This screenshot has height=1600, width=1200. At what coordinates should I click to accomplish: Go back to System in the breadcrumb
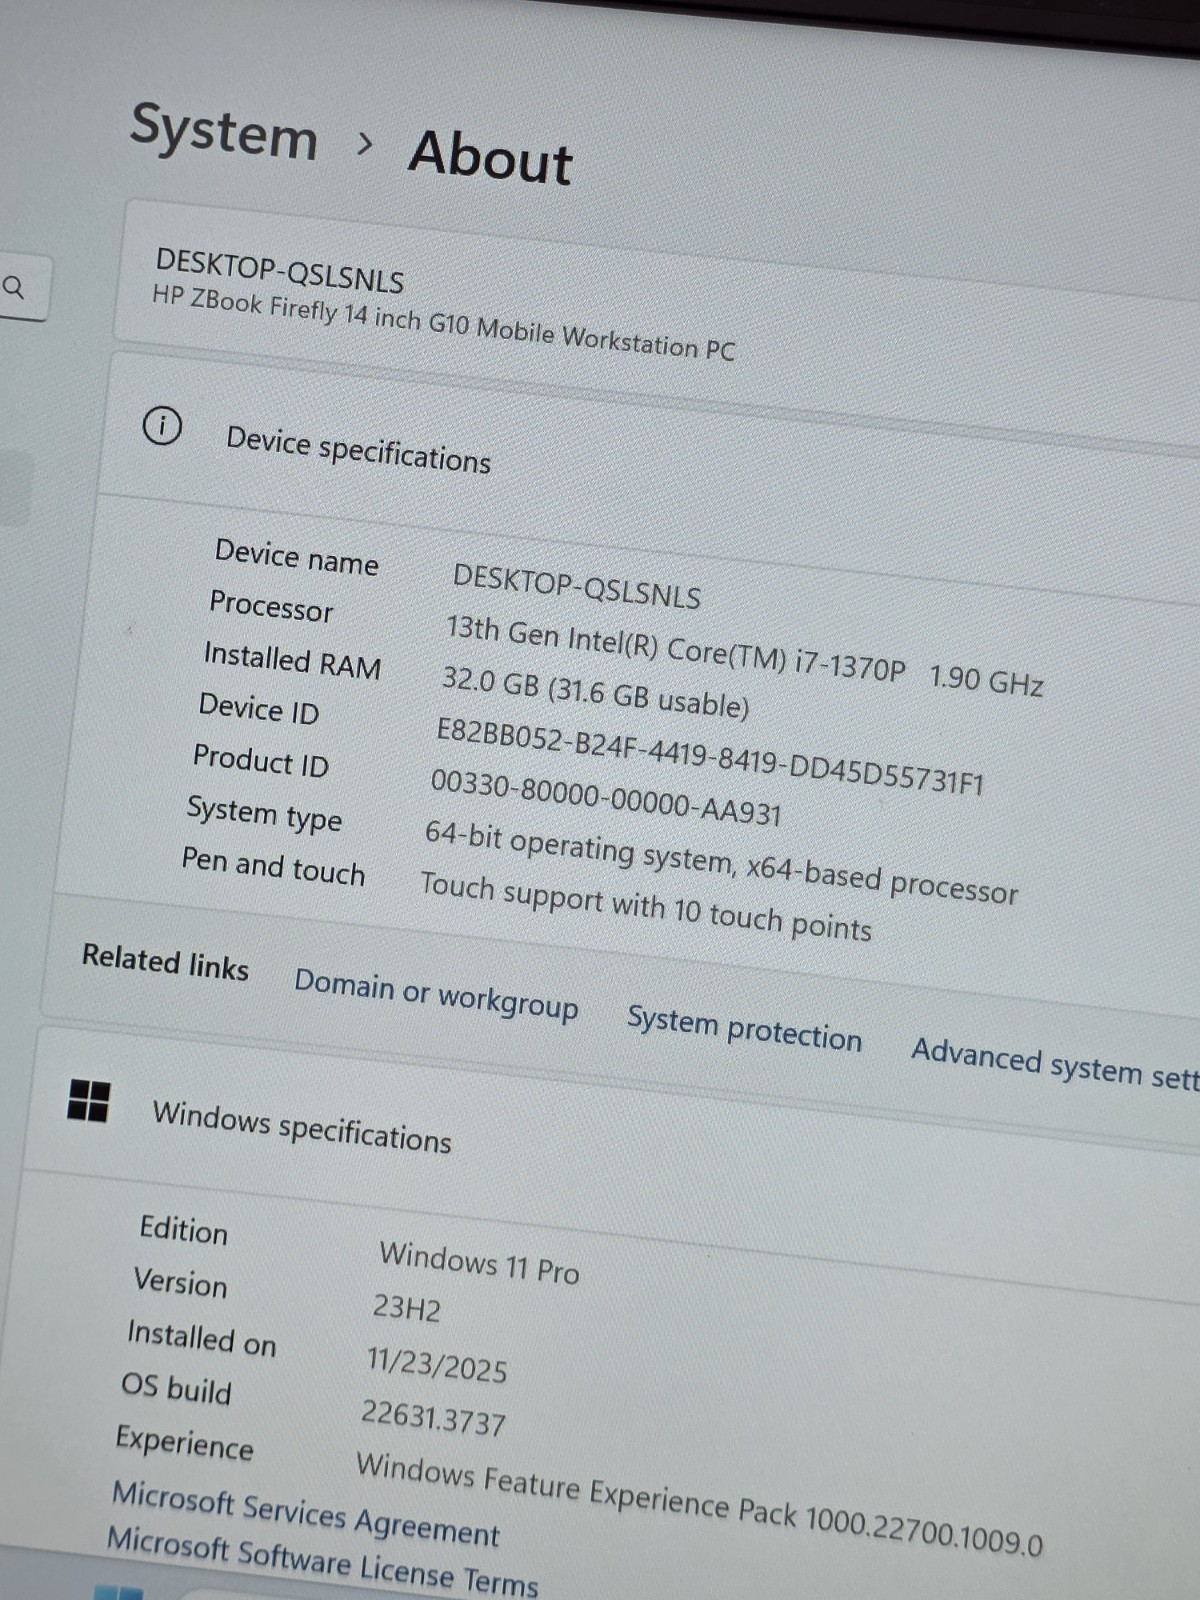(224, 132)
